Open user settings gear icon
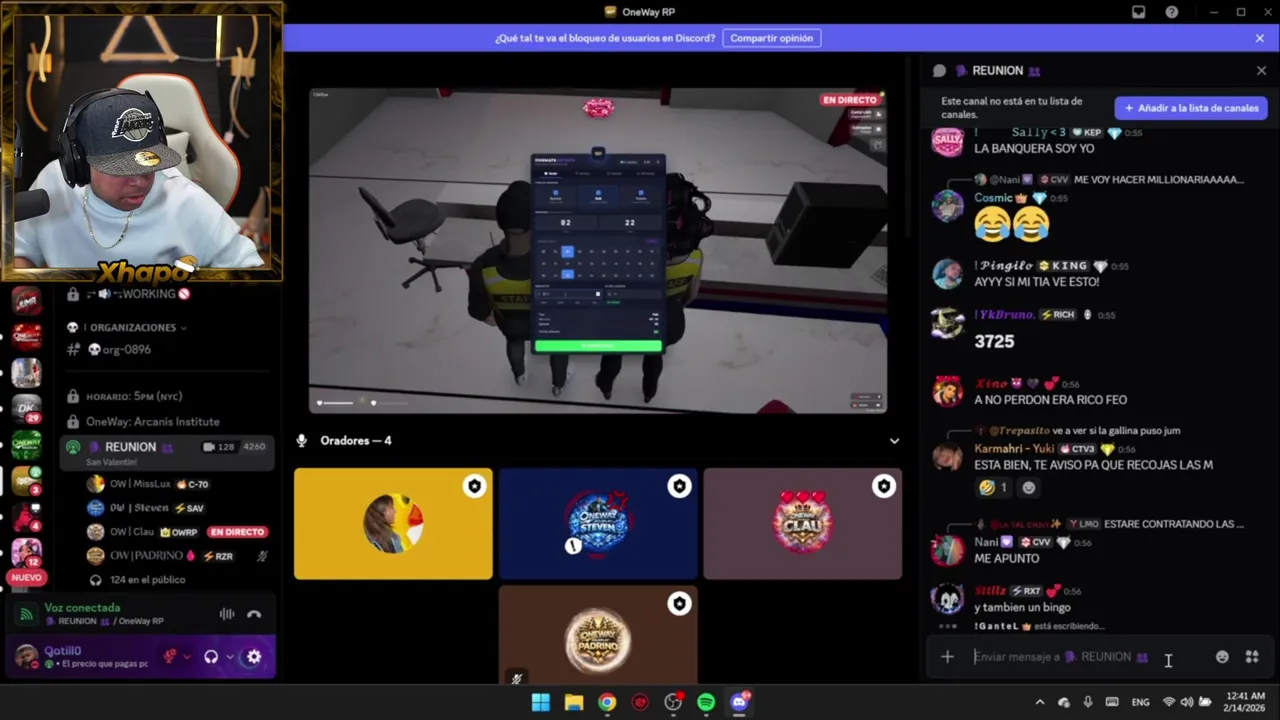Image resolution: width=1280 pixels, height=720 pixels. [254, 657]
